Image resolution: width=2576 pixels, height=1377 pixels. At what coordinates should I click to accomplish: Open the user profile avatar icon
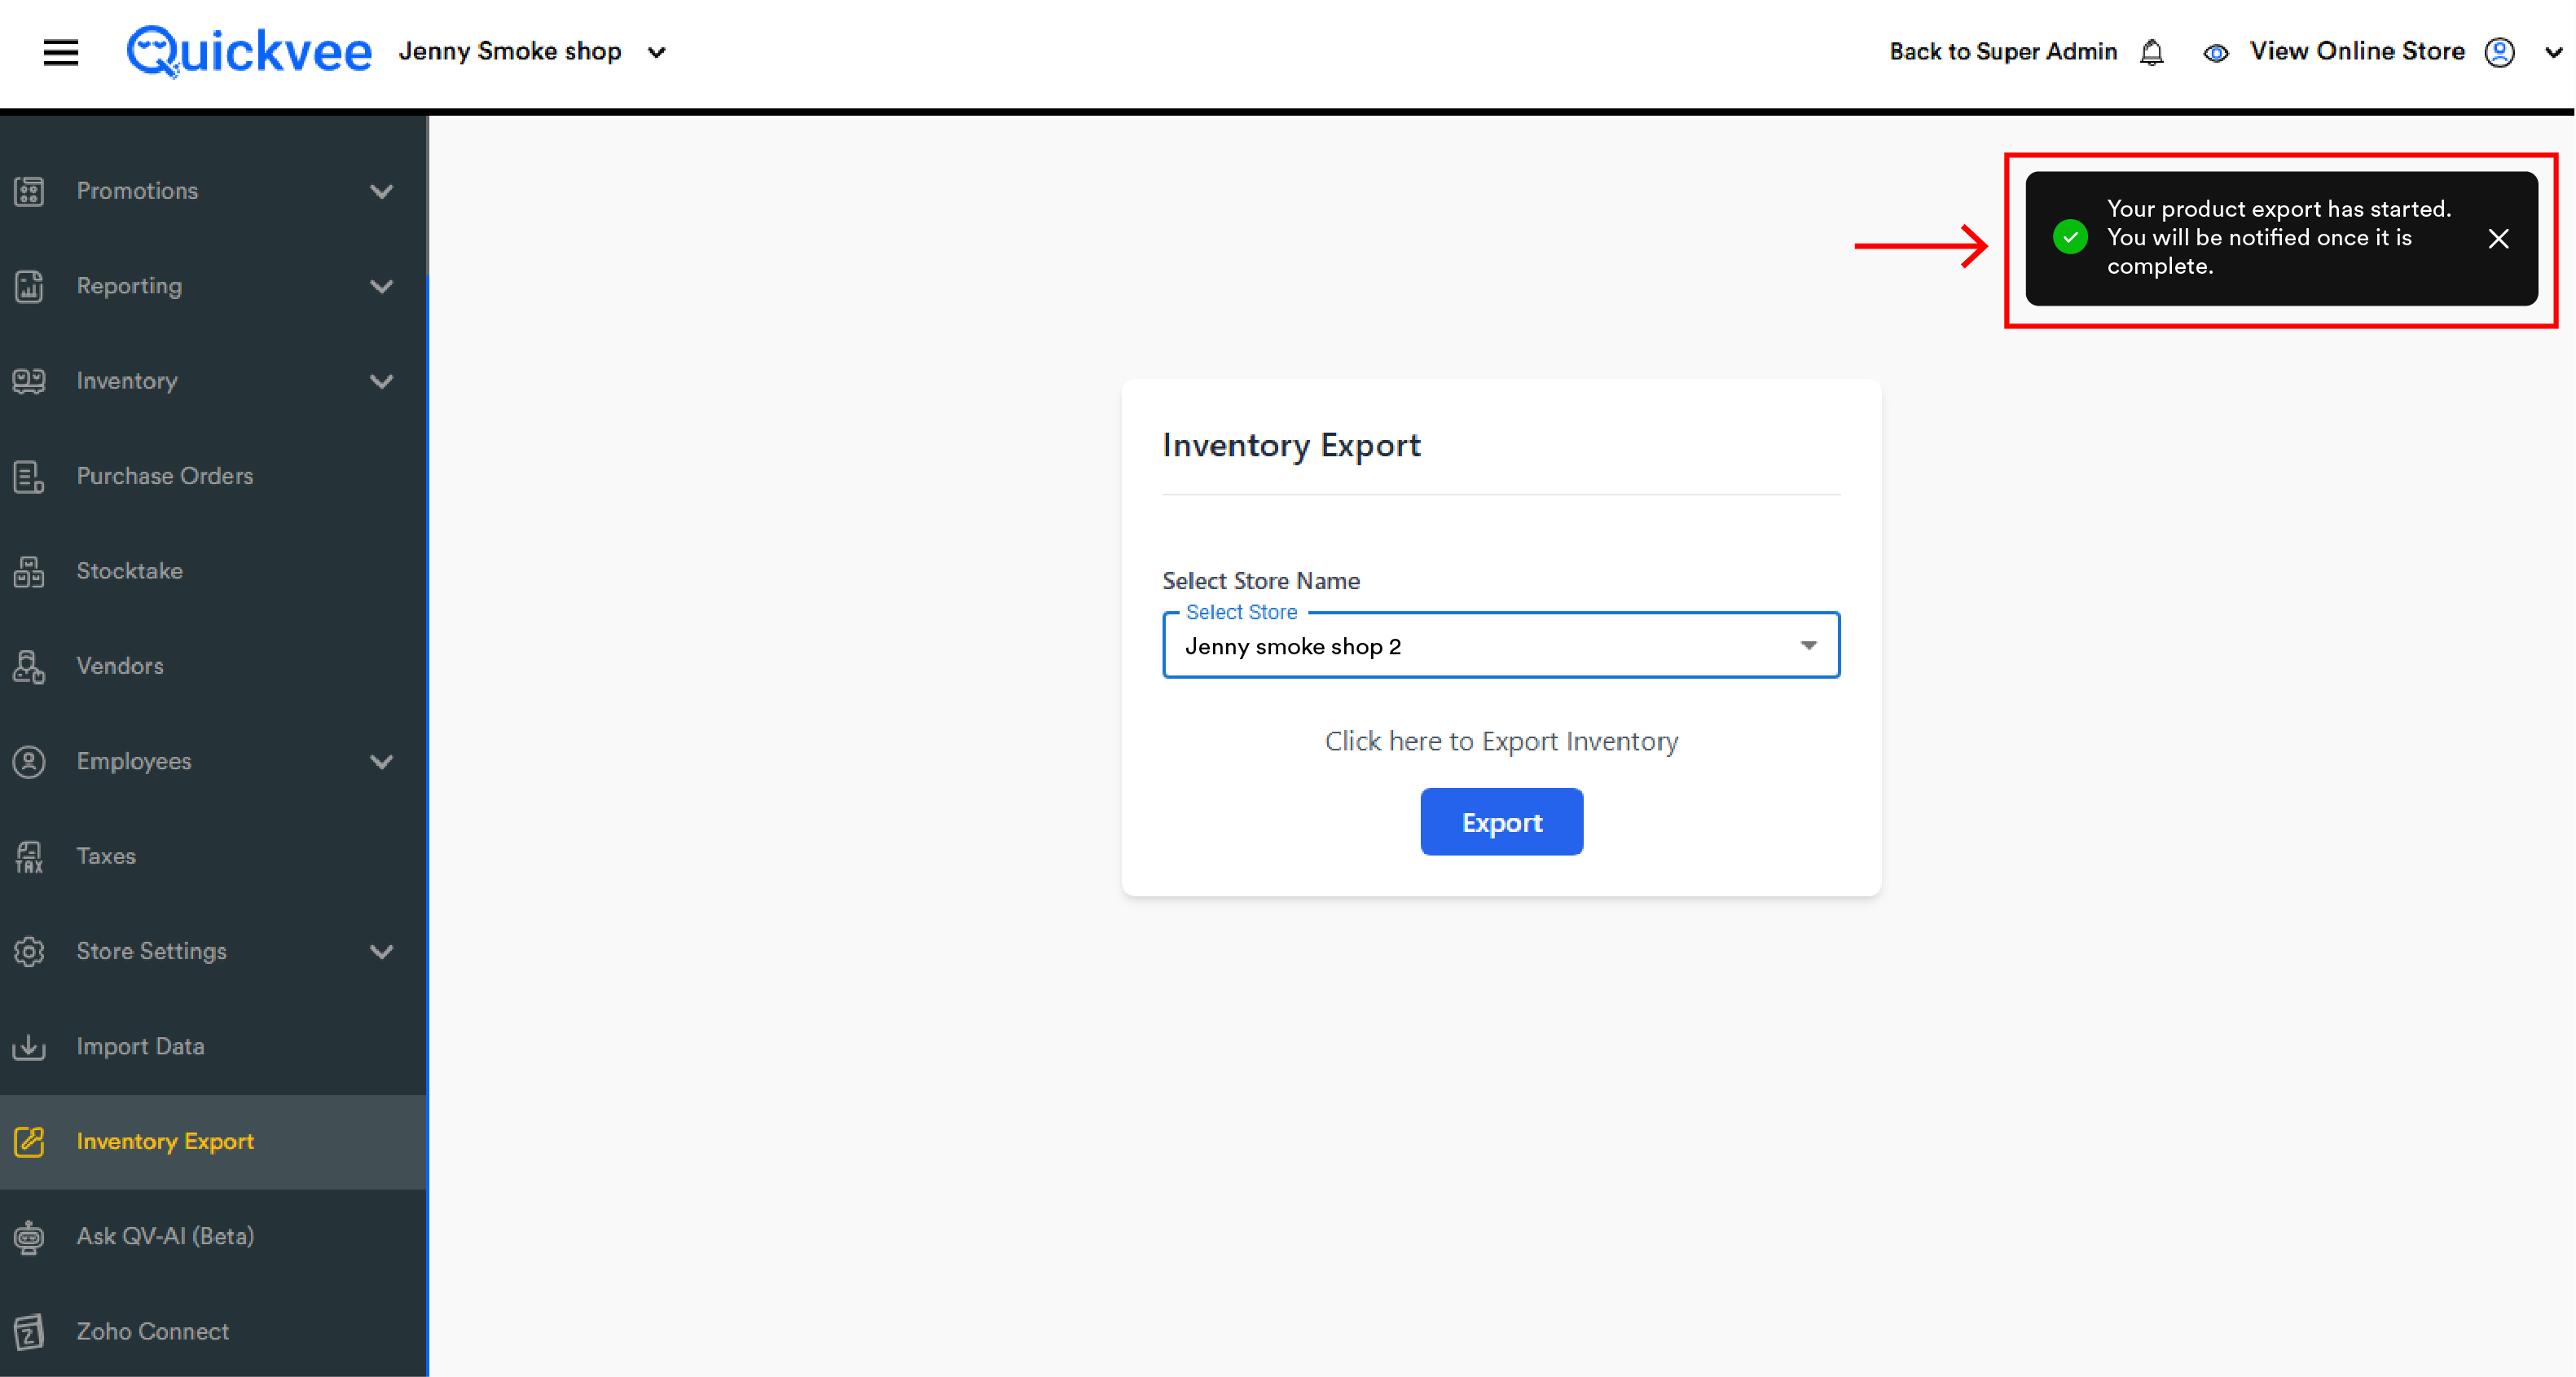pos(2500,52)
